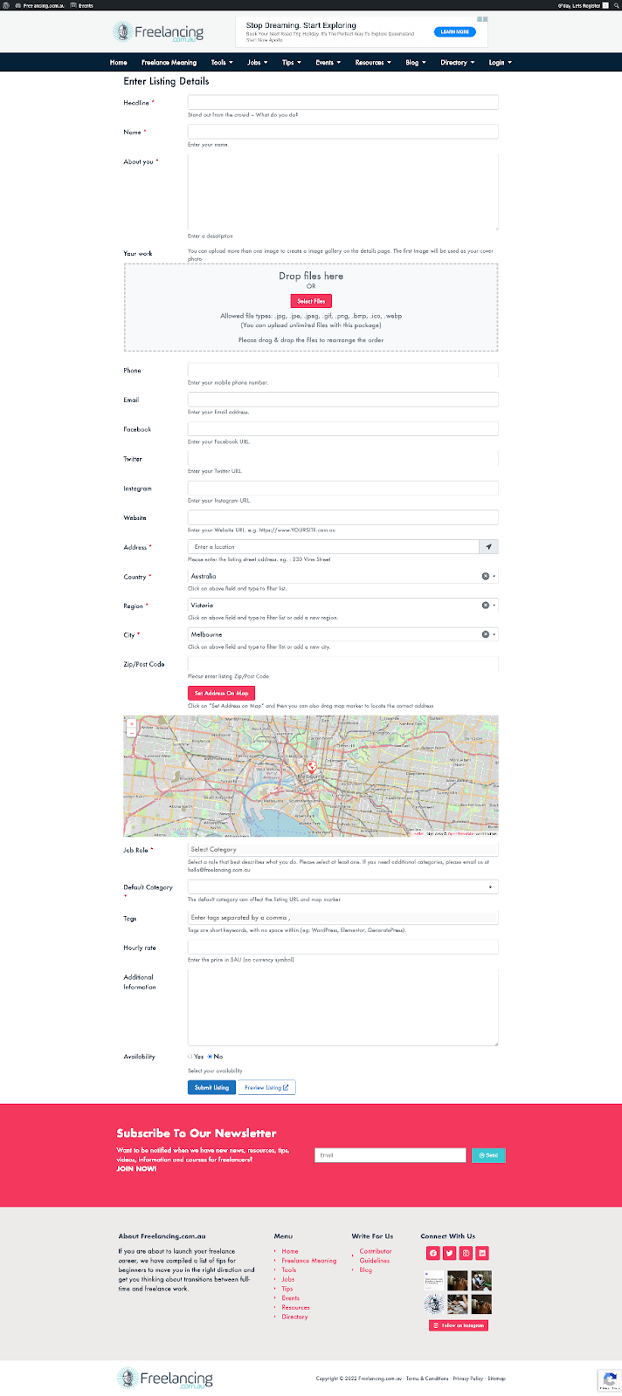The height and width of the screenshot is (1396, 622).
Task: Open the LinkedIn social icon in footer
Action: pyautogui.click(x=482, y=1253)
